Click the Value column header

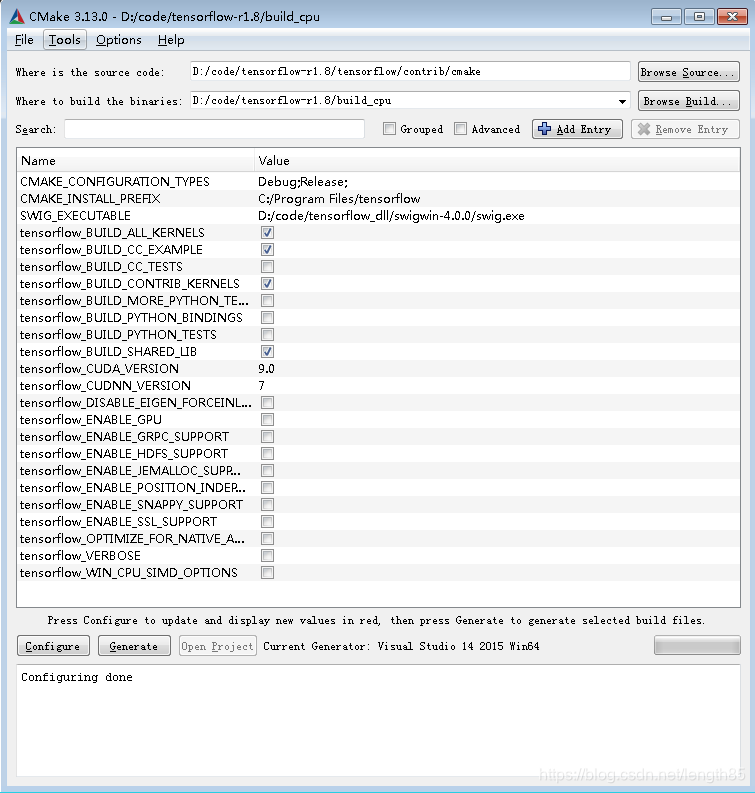[497, 161]
